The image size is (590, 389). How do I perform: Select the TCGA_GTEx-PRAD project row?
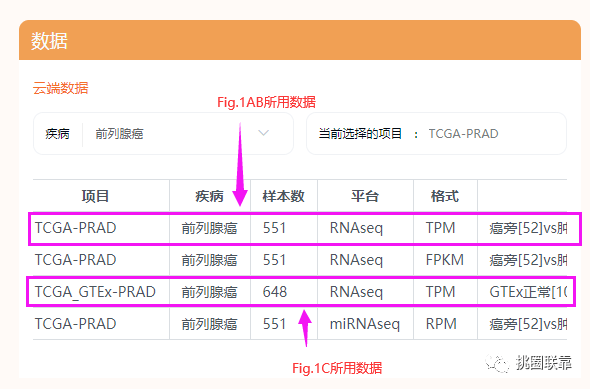pyautogui.click(x=300, y=292)
